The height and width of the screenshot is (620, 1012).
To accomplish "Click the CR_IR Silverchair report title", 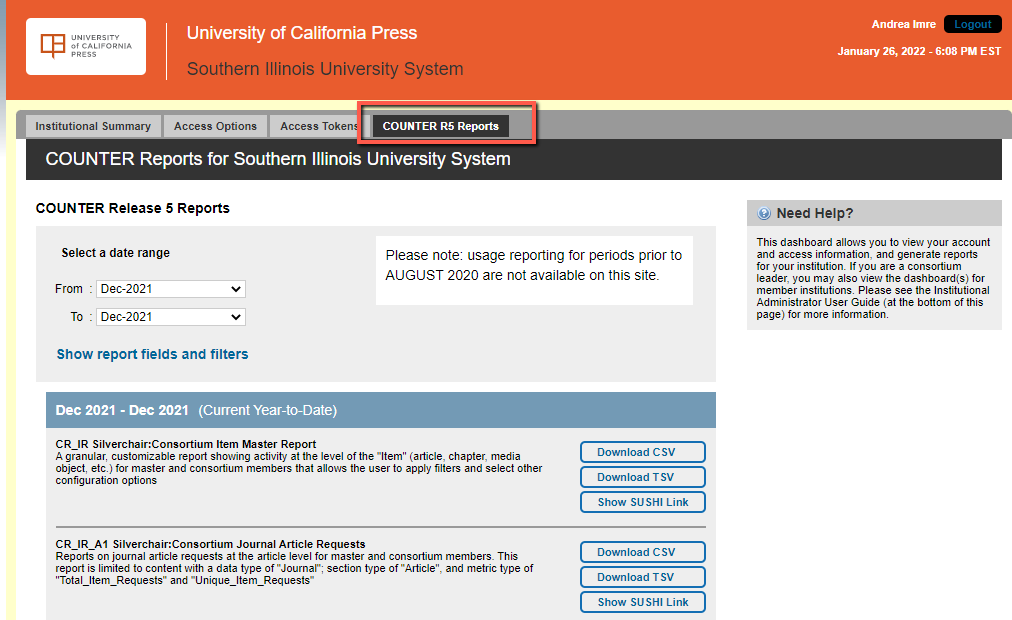I will click(186, 444).
